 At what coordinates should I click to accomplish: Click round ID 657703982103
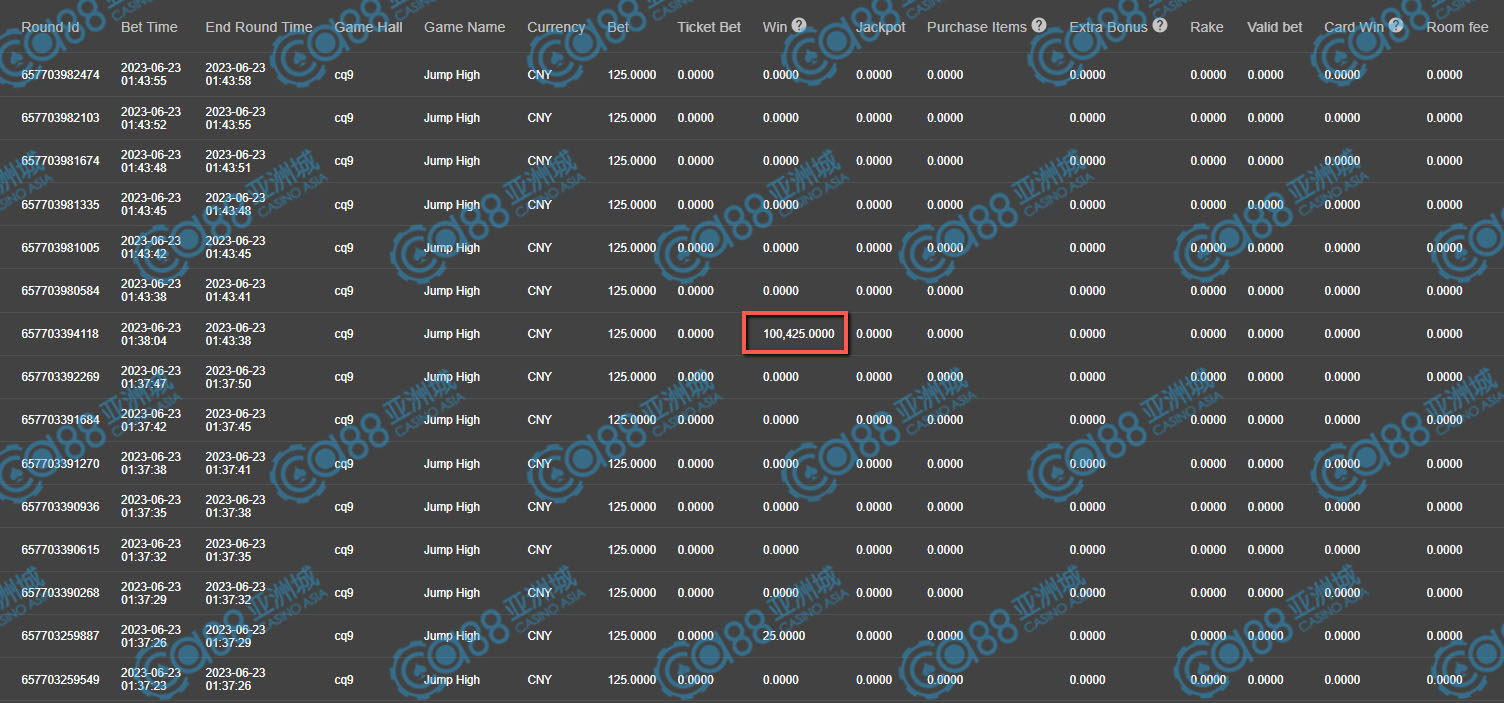(60, 118)
